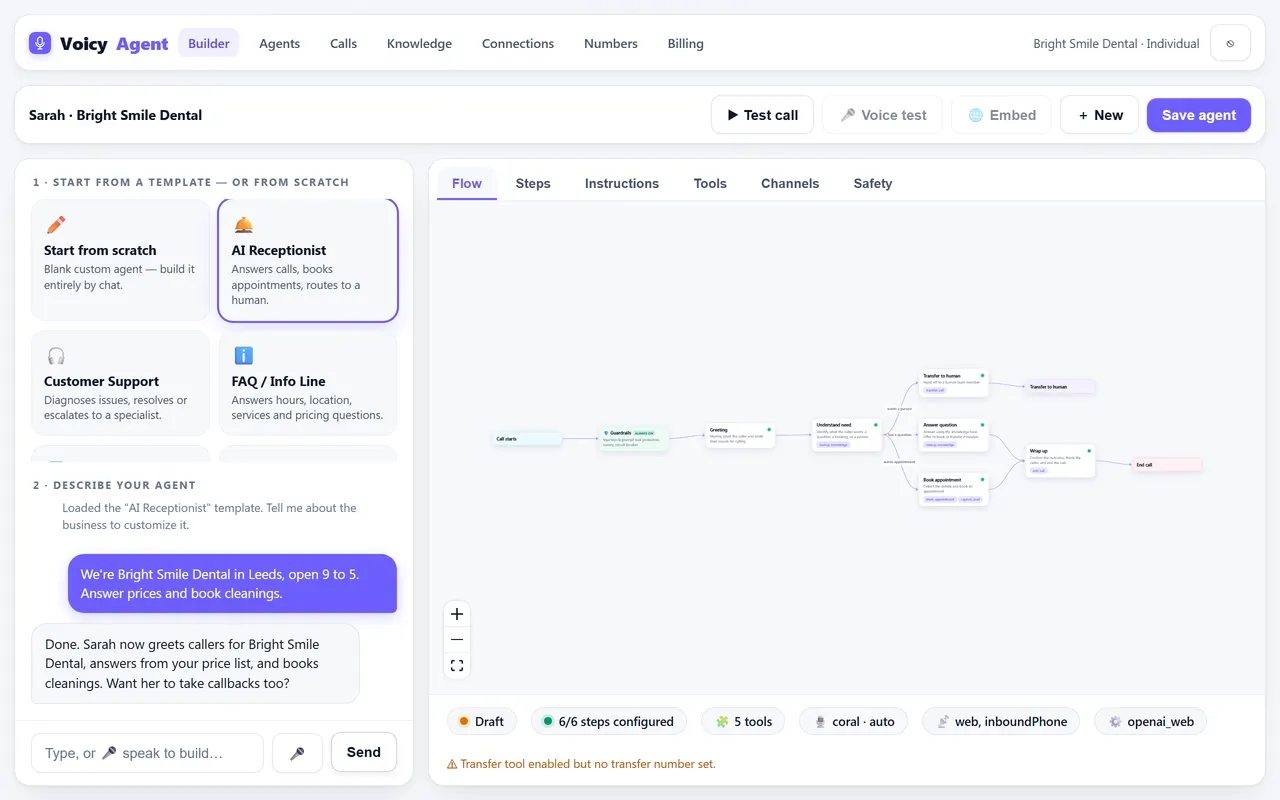Click the Draft status chip
The width and height of the screenshot is (1280, 800).
click(x=481, y=721)
